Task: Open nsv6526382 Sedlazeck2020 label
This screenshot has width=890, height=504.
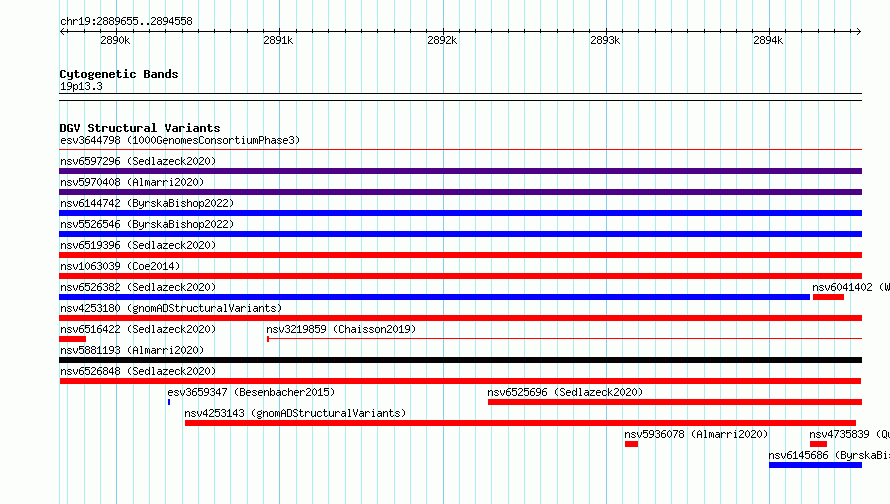Action: point(138,287)
